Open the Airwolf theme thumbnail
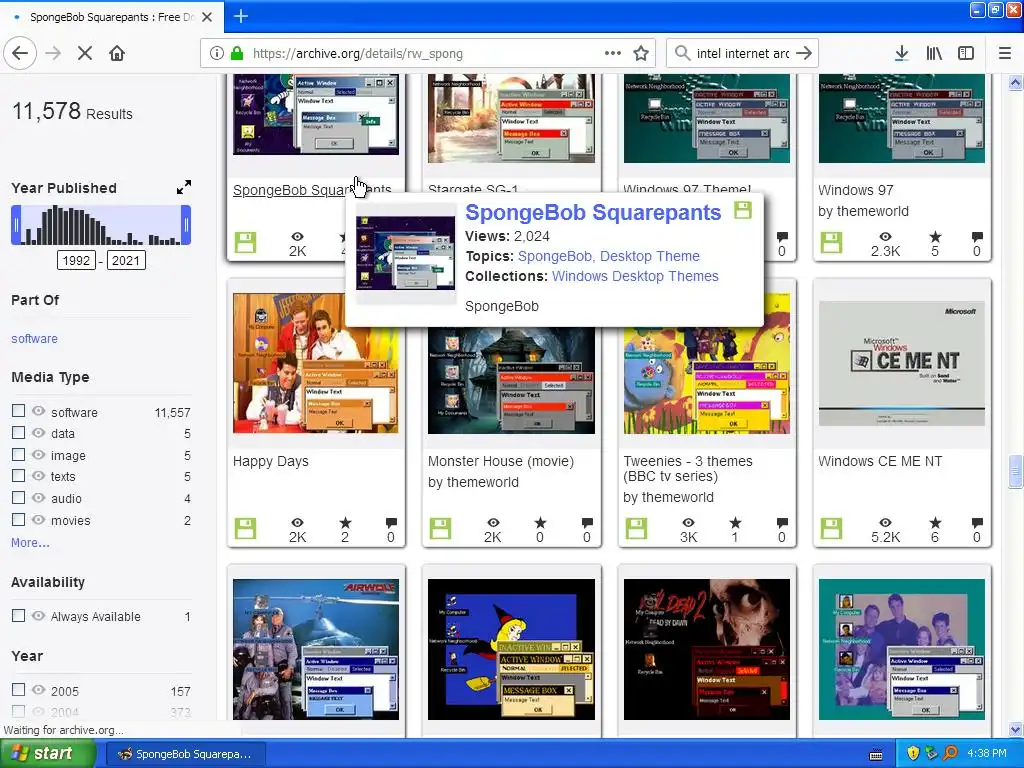The width and height of the screenshot is (1024, 768). tap(316, 649)
